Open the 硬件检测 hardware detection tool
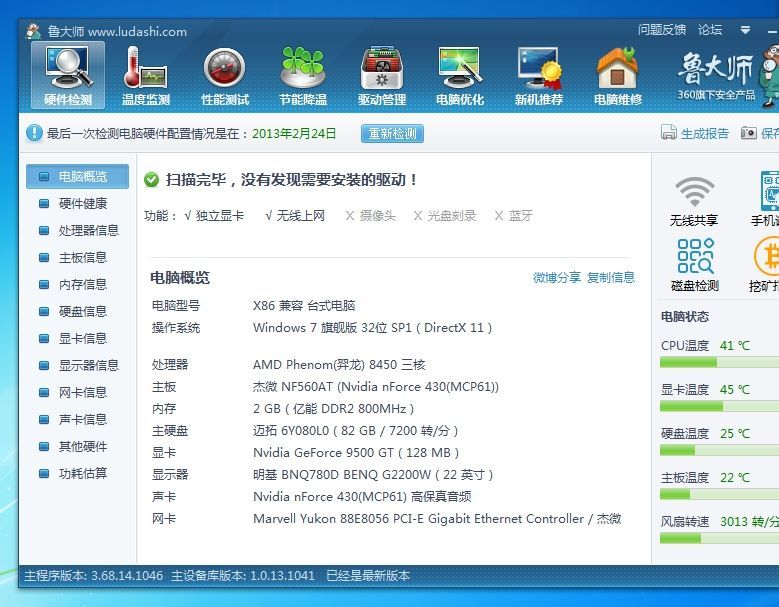 point(68,76)
